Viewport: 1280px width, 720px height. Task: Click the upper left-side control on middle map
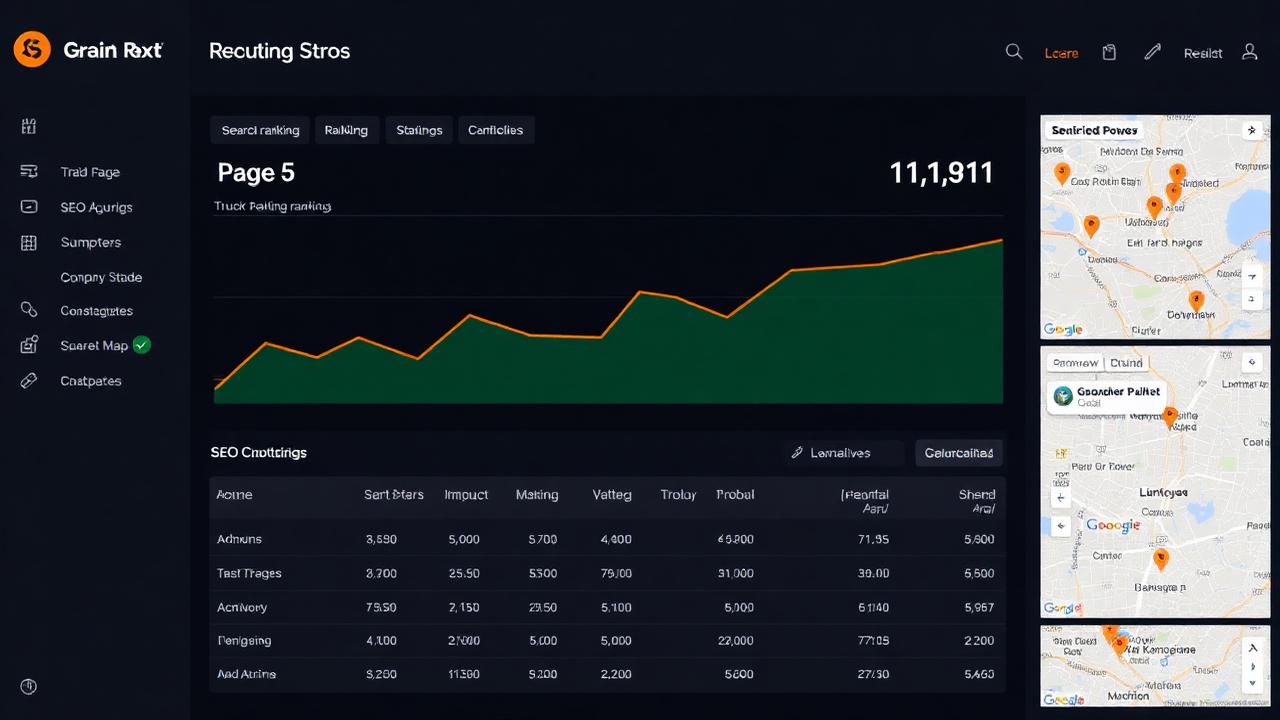click(x=1061, y=497)
